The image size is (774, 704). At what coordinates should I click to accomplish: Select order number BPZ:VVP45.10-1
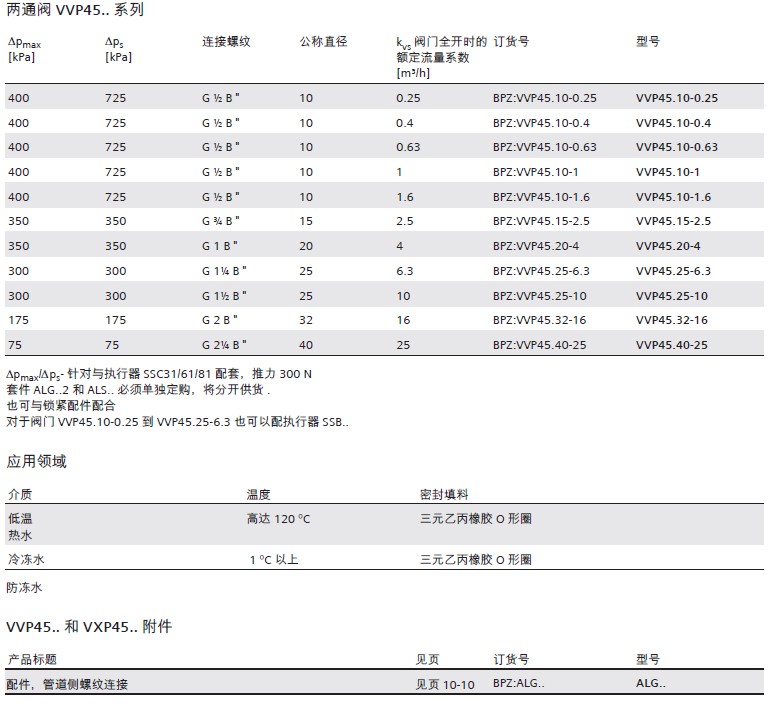[x=536, y=172]
